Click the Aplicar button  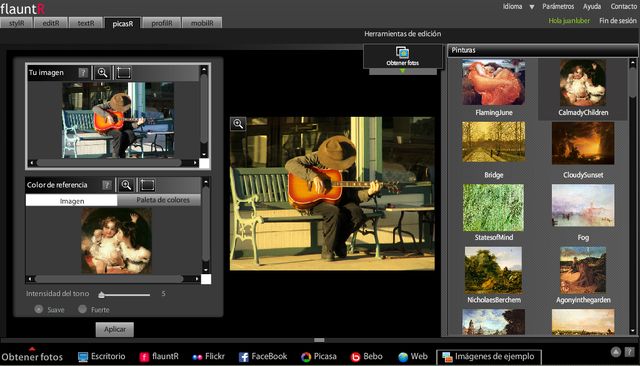[x=115, y=329]
